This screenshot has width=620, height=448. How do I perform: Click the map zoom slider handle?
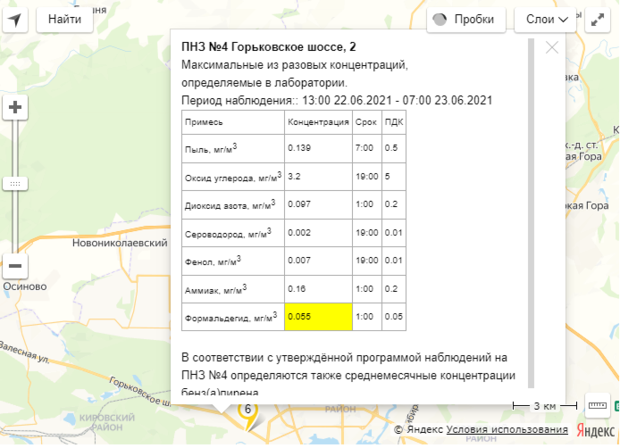coord(16,184)
